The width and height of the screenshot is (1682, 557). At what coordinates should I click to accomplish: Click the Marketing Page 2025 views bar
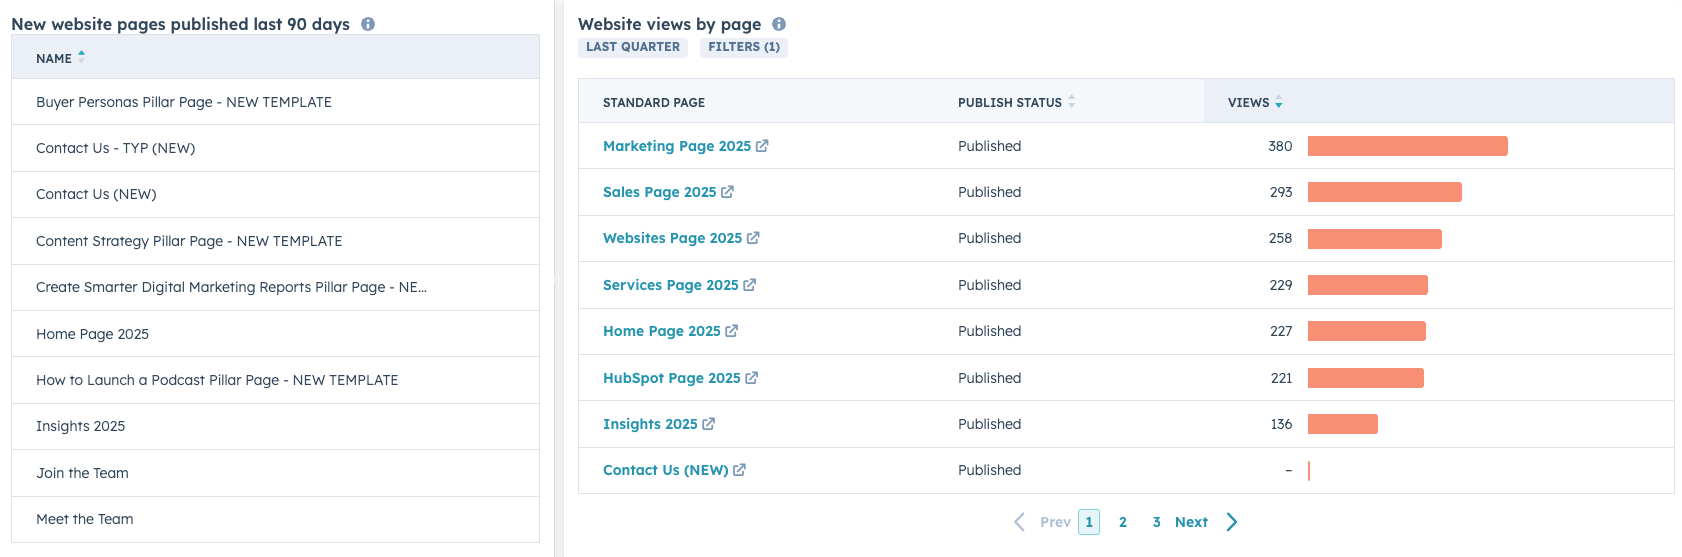point(1407,146)
